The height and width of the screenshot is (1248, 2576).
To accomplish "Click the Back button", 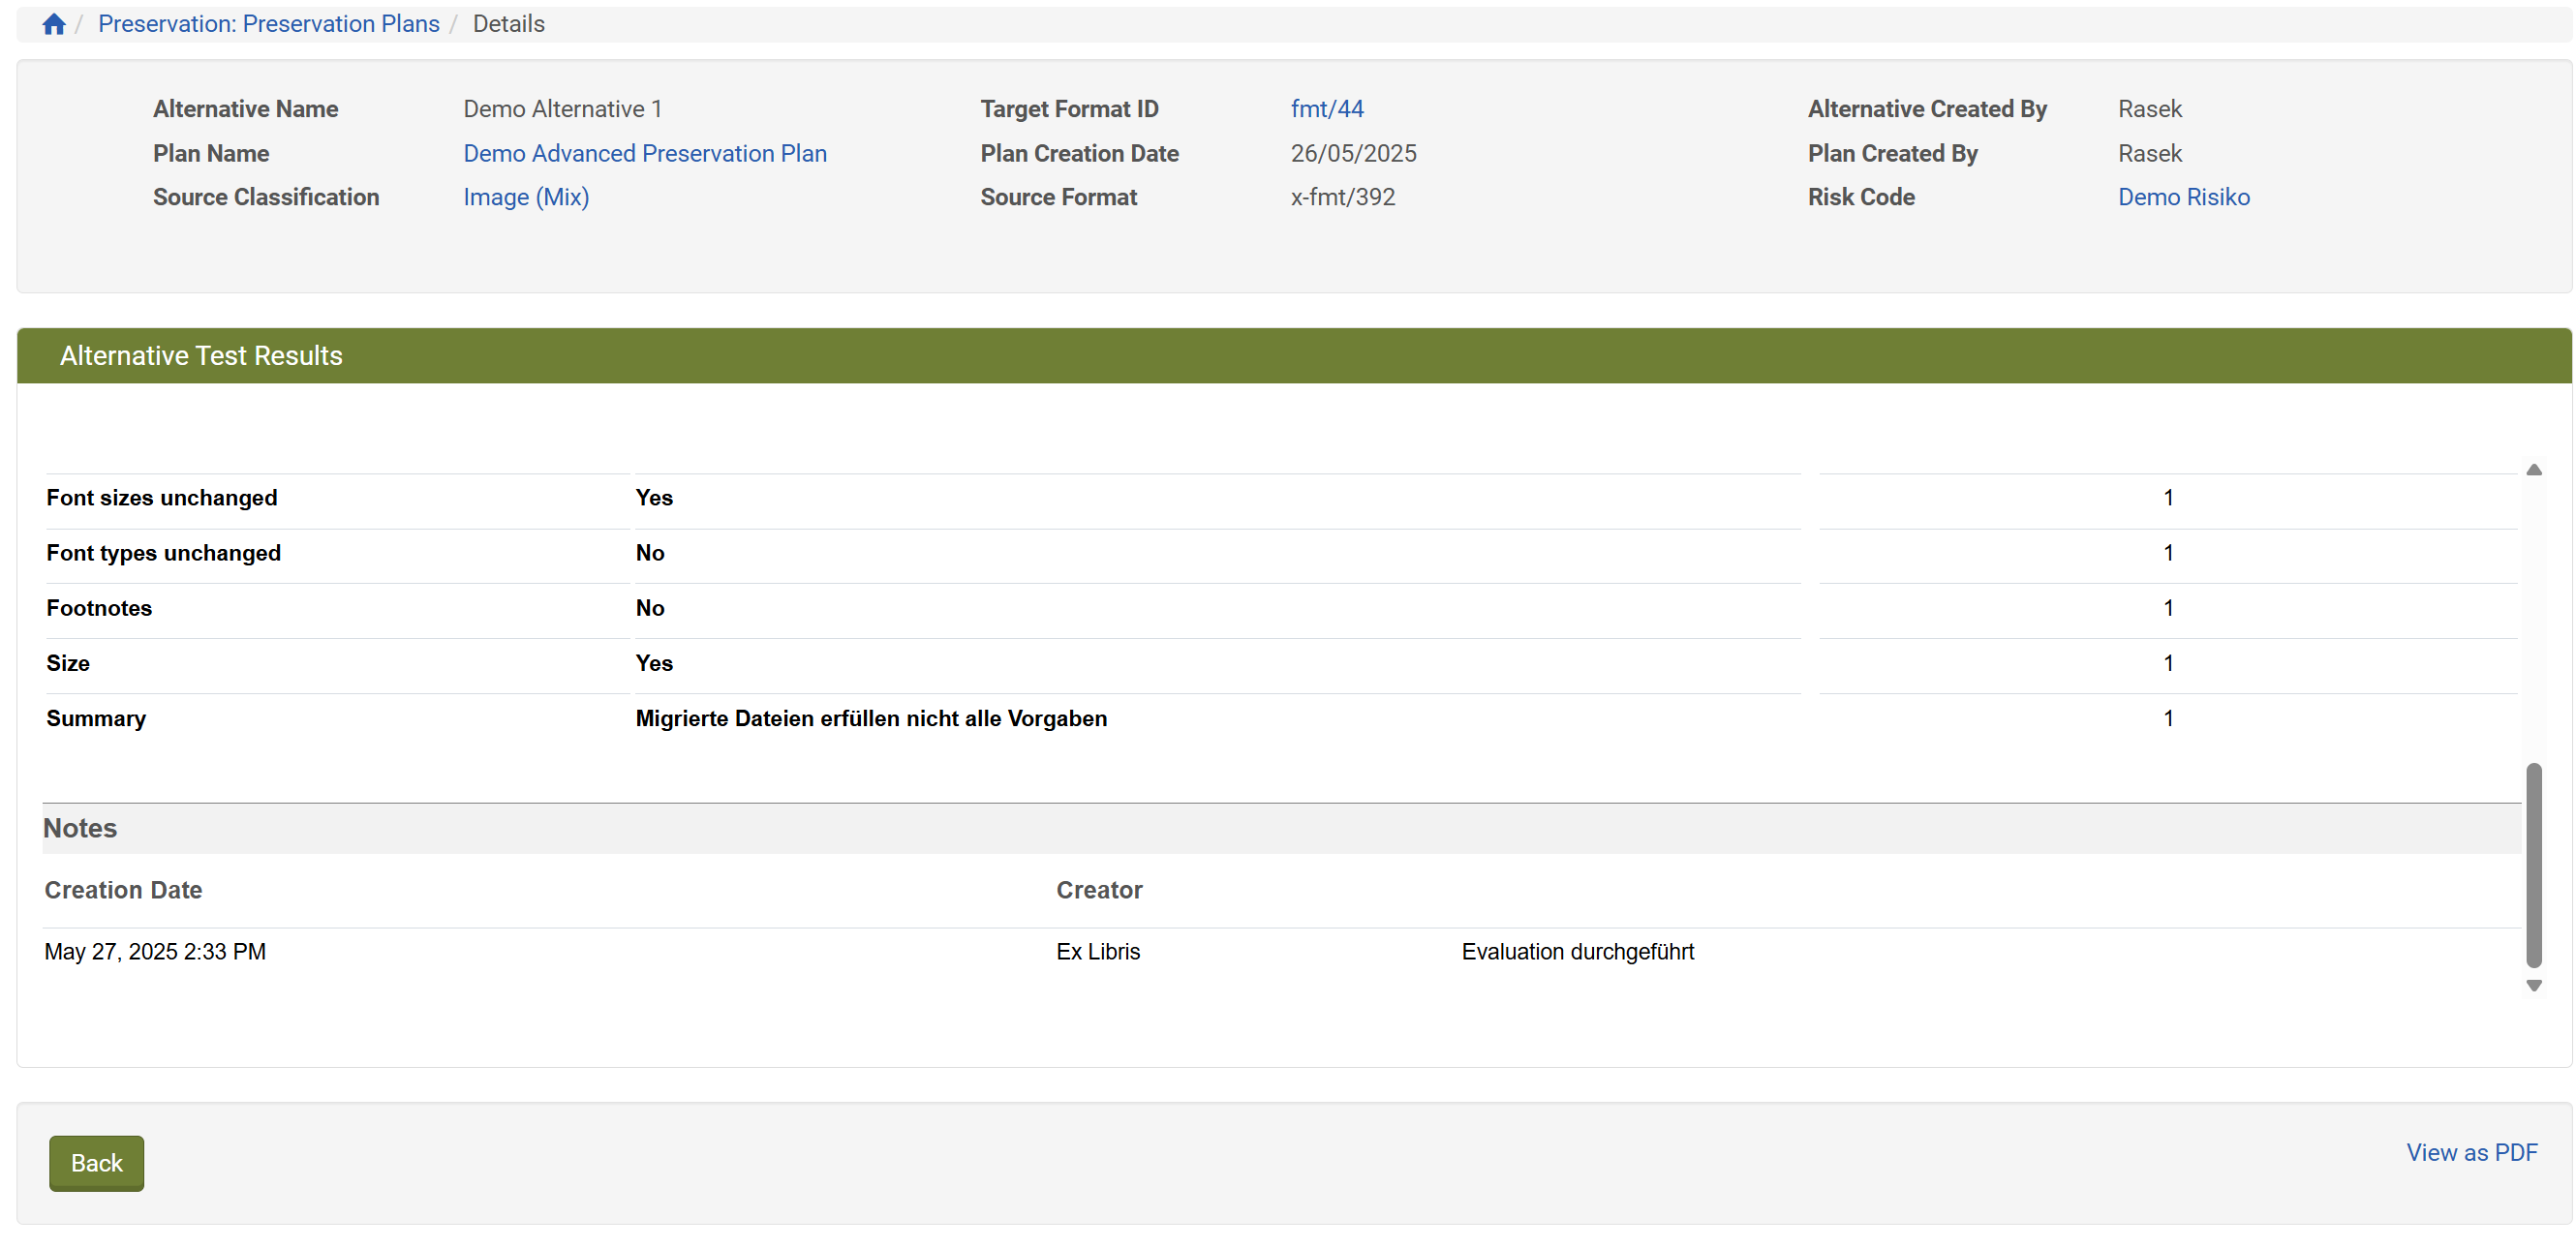I will 96,1163.
